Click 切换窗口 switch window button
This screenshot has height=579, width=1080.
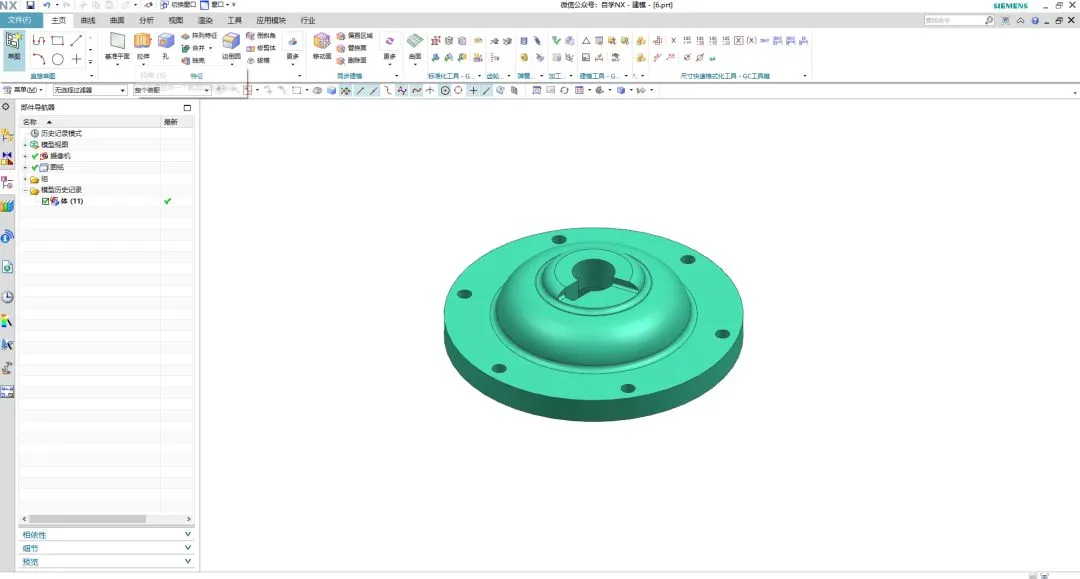(178, 5)
